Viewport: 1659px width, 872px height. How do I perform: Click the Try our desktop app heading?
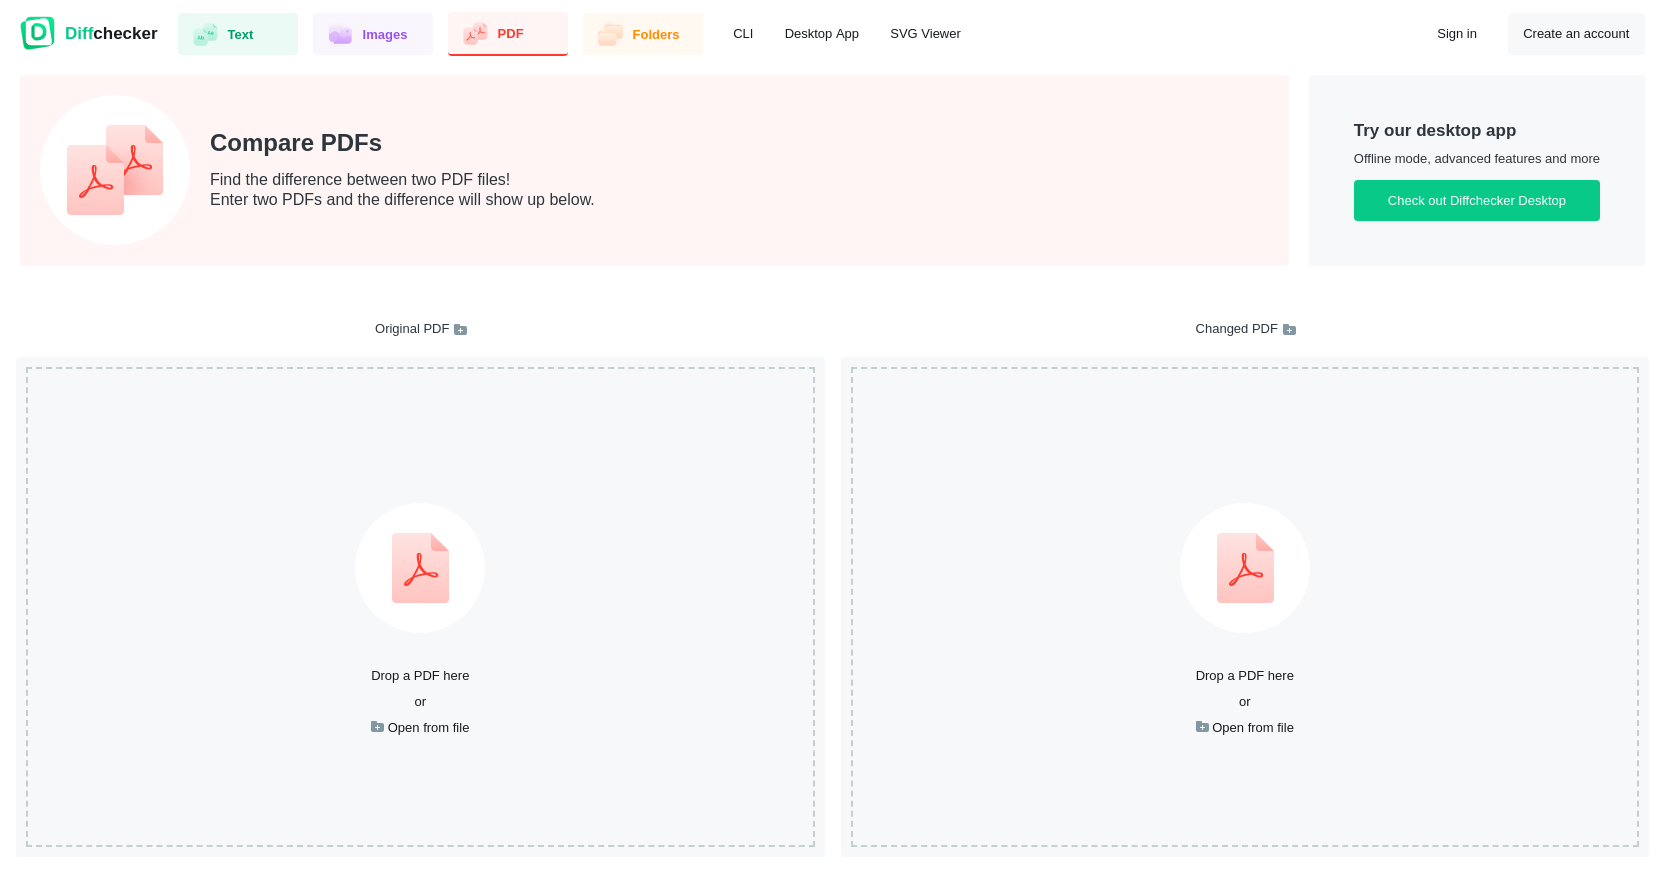click(x=1435, y=130)
